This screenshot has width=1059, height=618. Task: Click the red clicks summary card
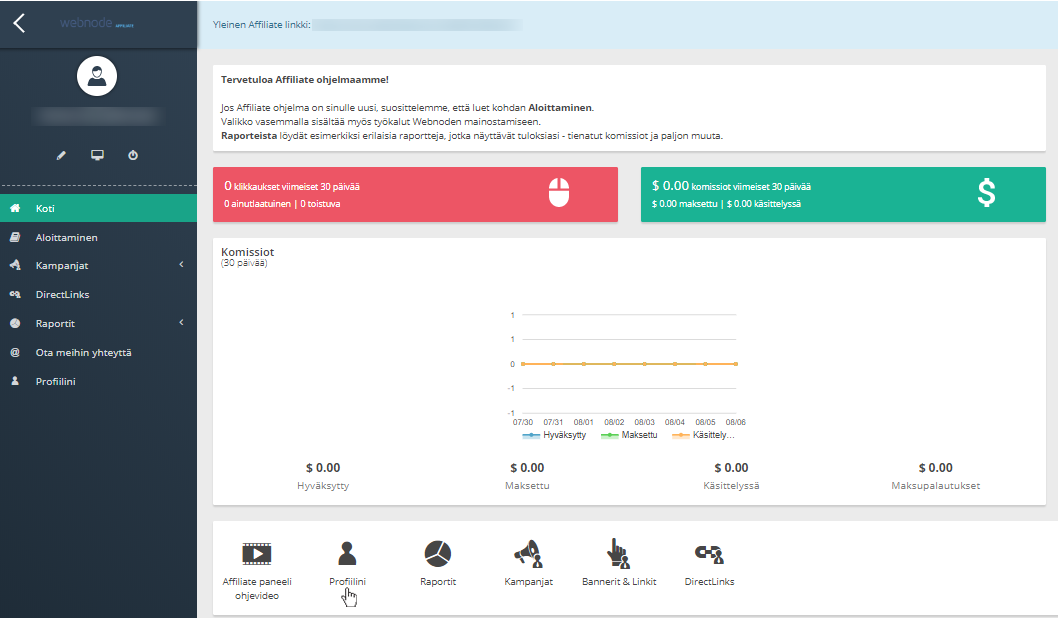point(415,194)
